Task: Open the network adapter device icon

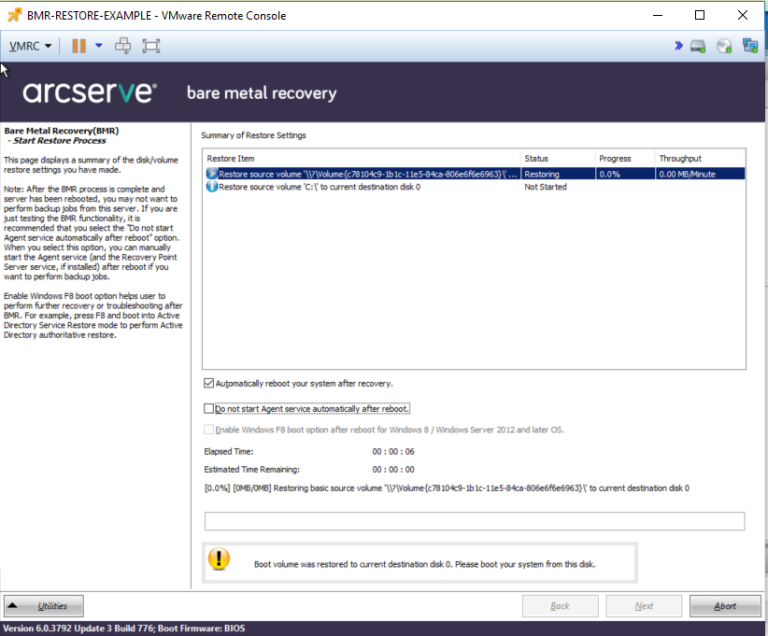Action: (x=750, y=46)
